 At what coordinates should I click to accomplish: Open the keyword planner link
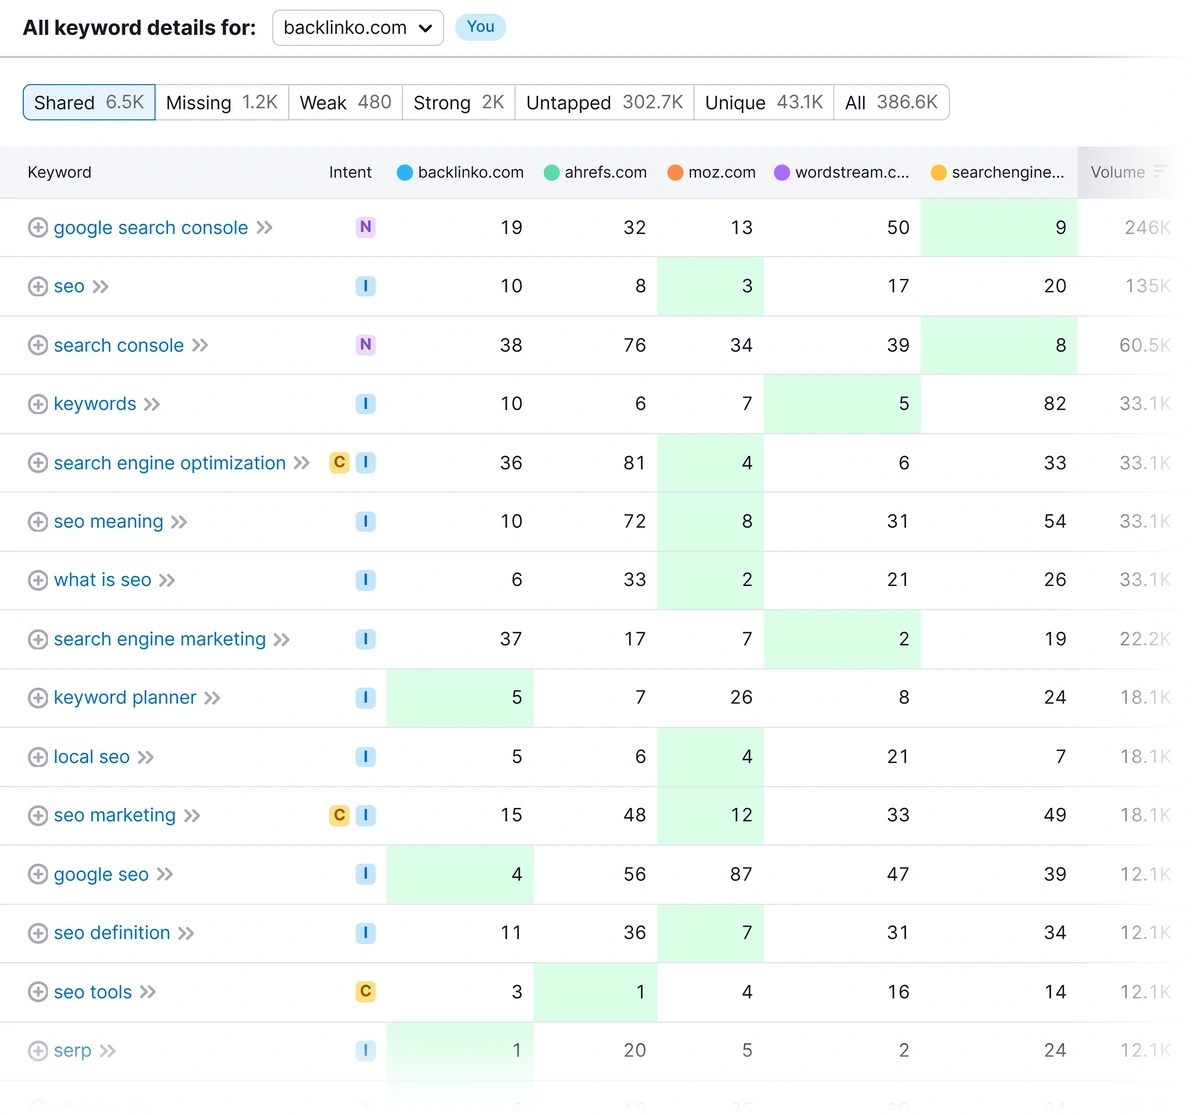(125, 698)
